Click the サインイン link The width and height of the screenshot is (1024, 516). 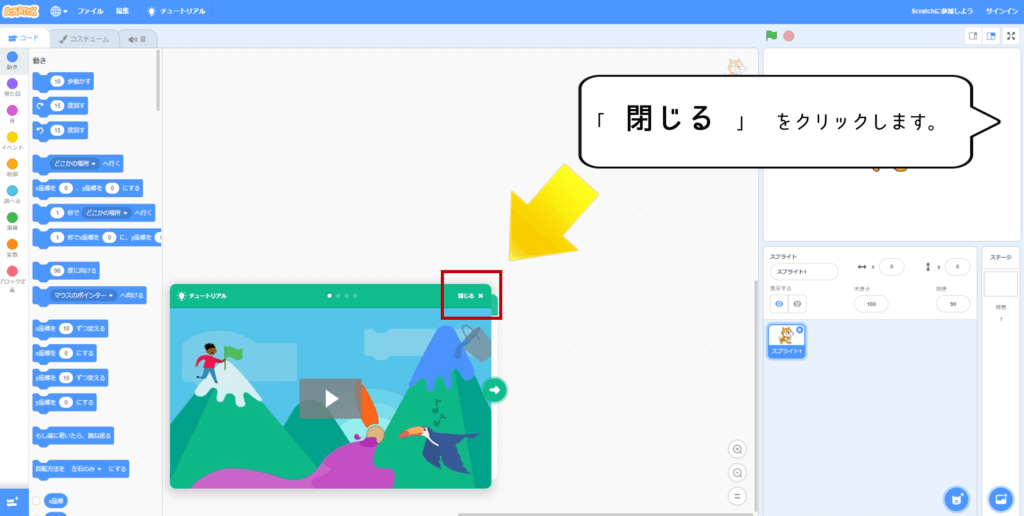click(1000, 11)
